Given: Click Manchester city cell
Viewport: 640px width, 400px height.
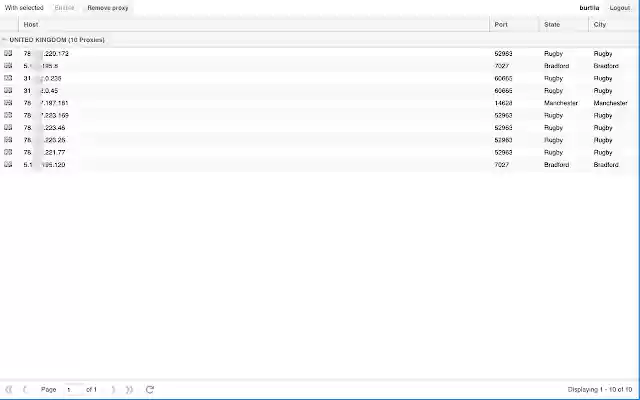Looking at the screenshot, I should 610,103.
